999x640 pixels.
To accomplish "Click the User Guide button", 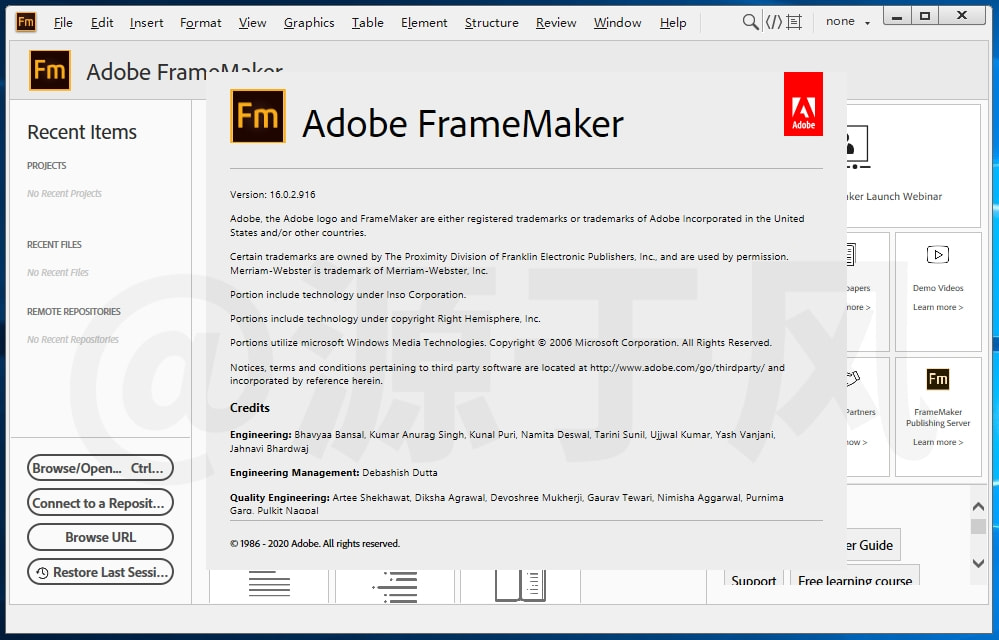I will pyautogui.click(x=873, y=545).
